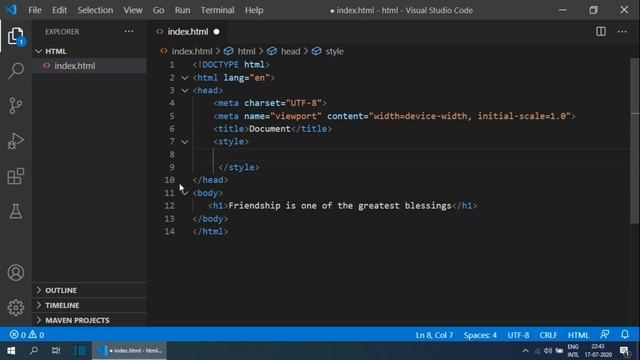640x360 pixels.
Task: Click the errors count in status bar
Action: click(x=18, y=335)
